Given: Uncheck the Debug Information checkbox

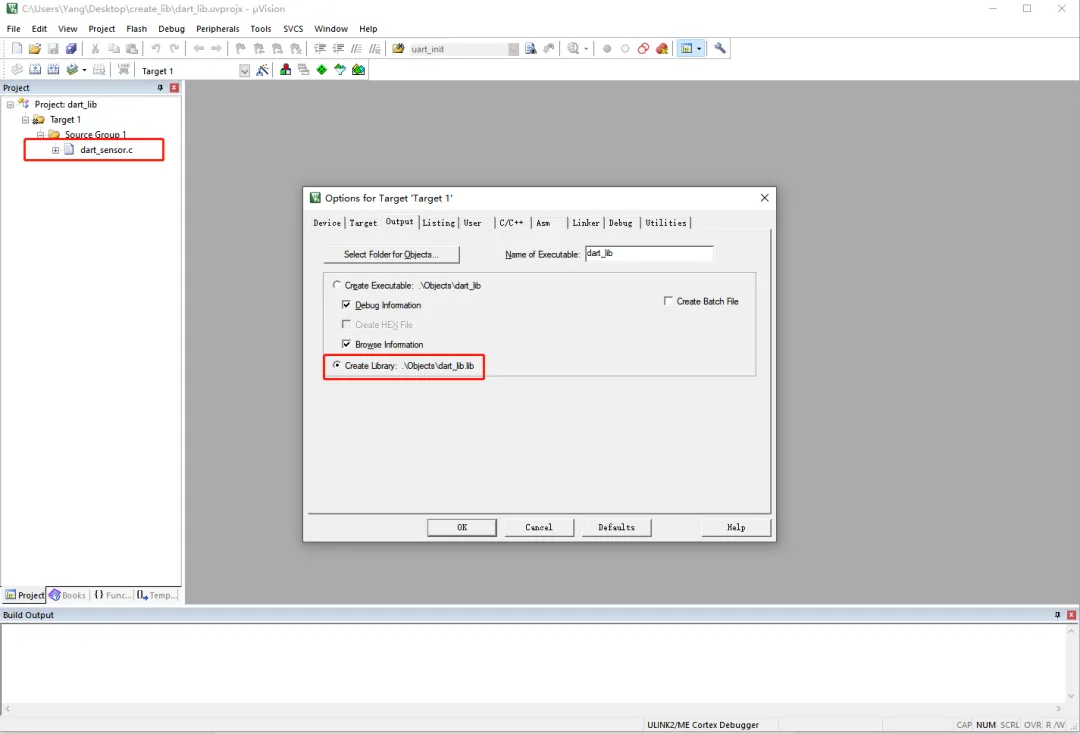Looking at the screenshot, I should pos(346,304).
